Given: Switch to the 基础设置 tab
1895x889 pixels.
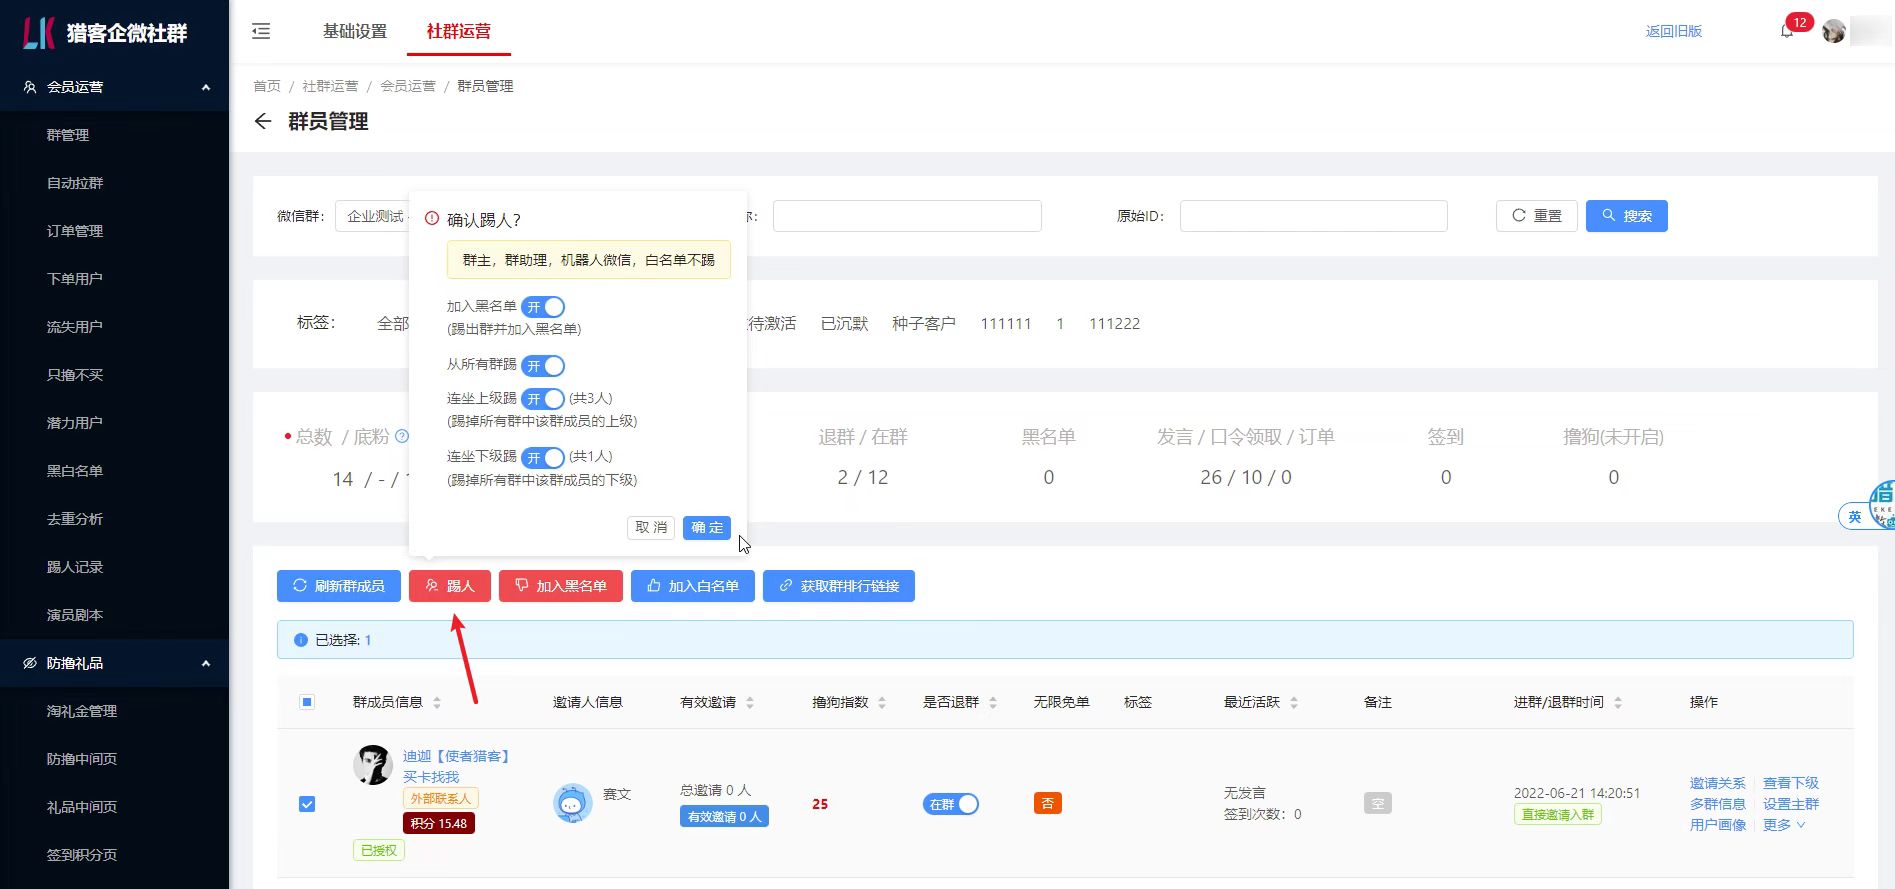Looking at the screenshot, I should pyautogui.click(x=354, y=31).
